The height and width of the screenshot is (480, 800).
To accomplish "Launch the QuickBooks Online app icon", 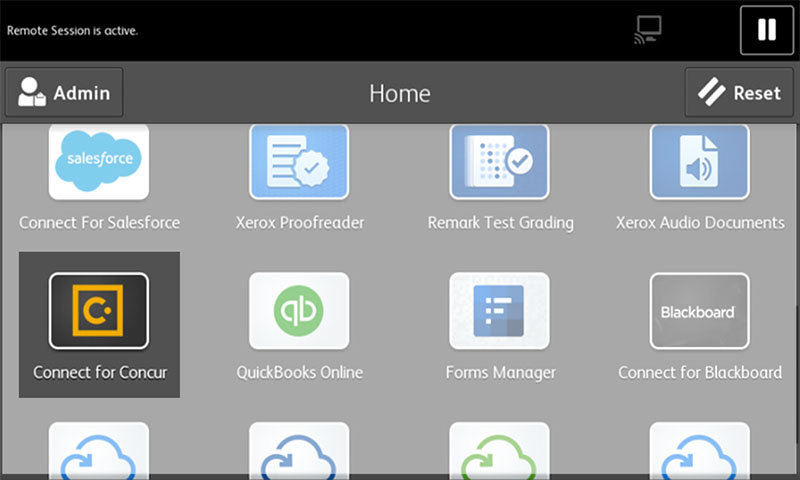I will tap(299, 311).
